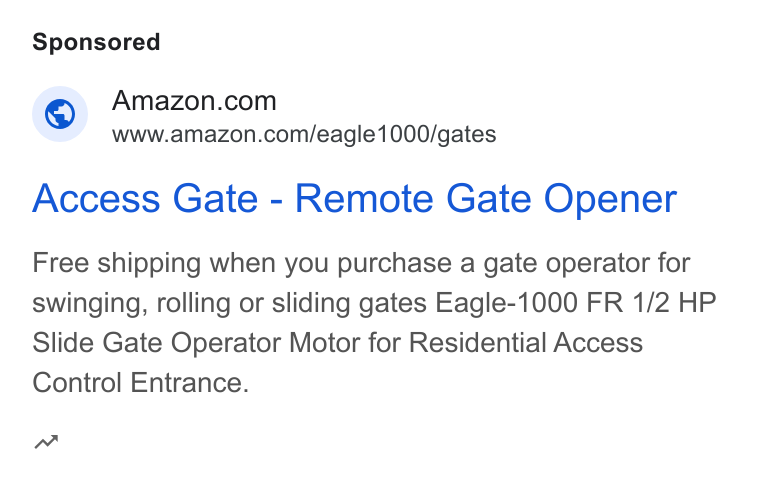Click "gates" at the end of the URL
This screenshot has width=760, height=490.
click(467, 135)
